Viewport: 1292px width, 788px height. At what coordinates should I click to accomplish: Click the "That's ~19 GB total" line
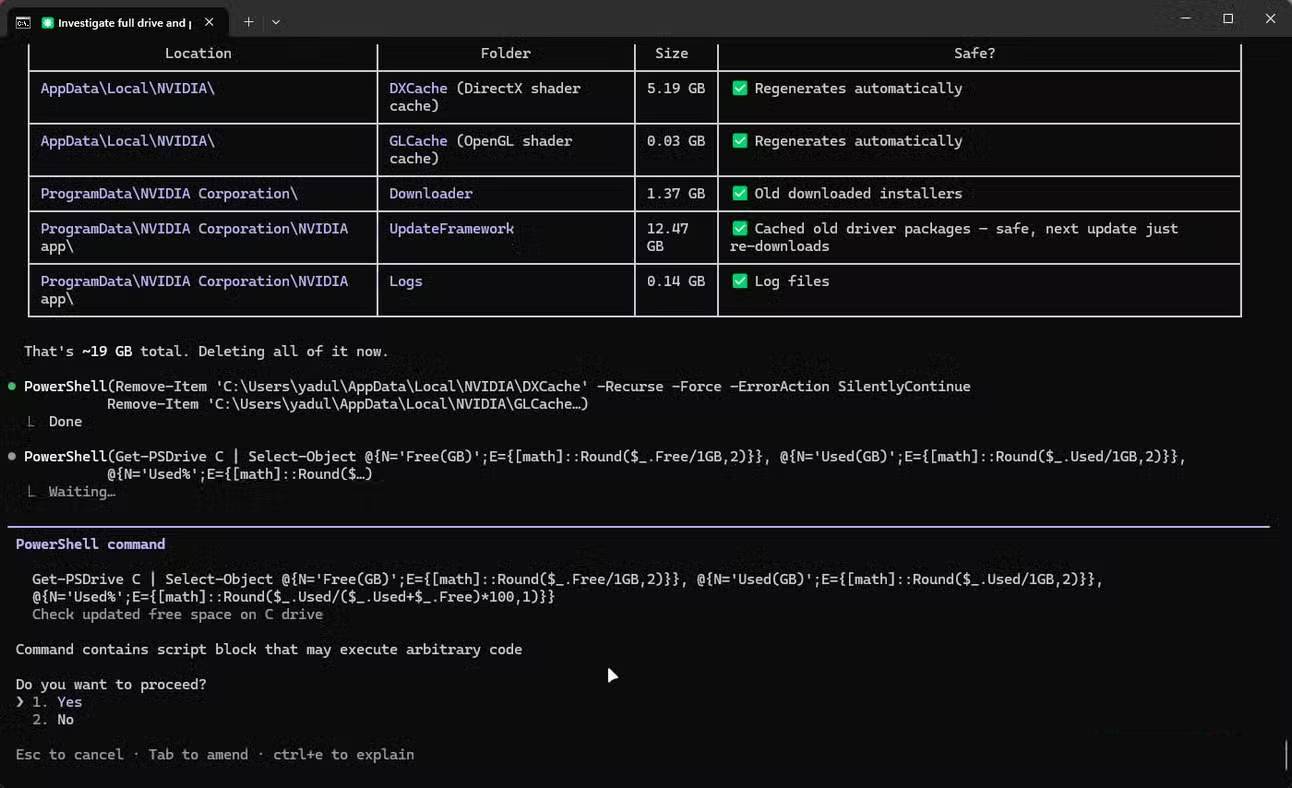point(206,351)
